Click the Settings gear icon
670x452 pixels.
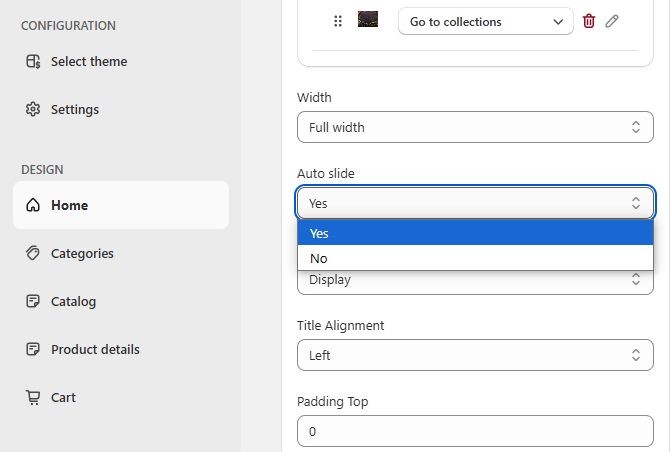pyautogui.click(x=33, y=109)
